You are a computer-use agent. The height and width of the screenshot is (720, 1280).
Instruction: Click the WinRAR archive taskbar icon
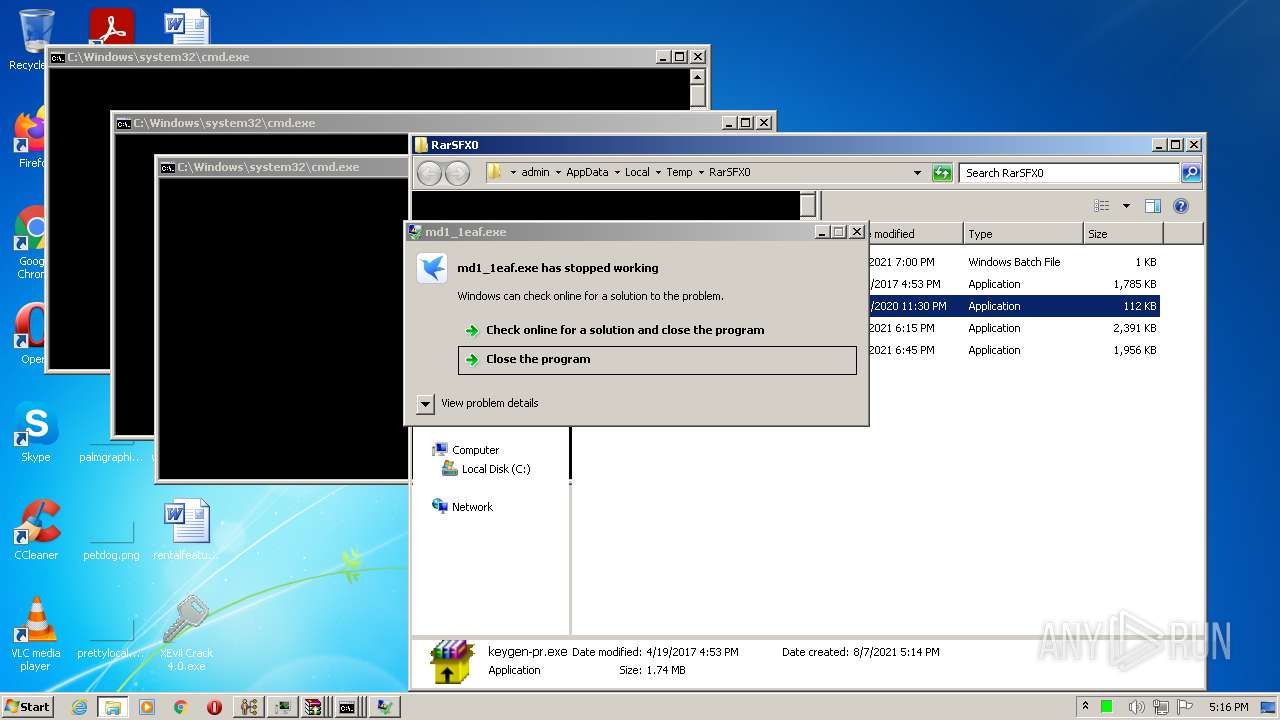click(314, 707)
